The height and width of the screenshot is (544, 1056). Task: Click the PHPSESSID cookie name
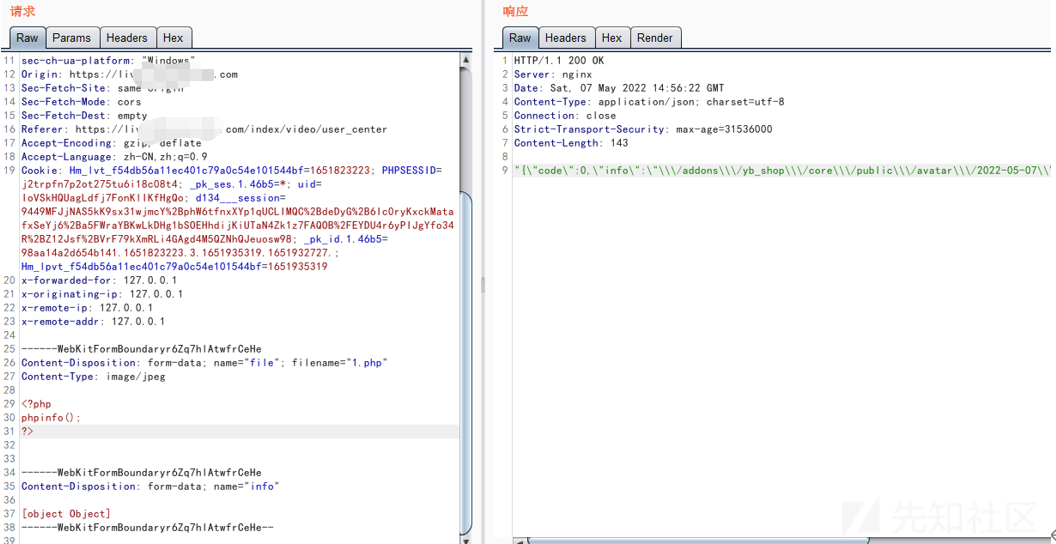[x=409, y=170]
